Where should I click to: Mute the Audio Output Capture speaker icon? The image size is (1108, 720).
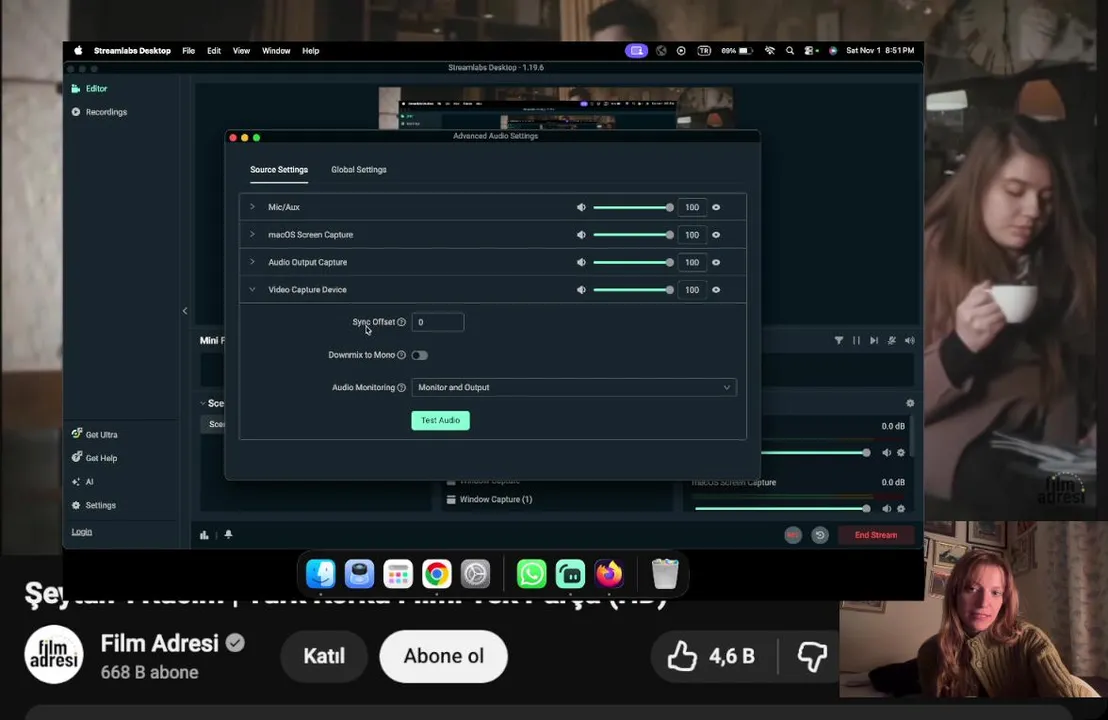[581, 262]
